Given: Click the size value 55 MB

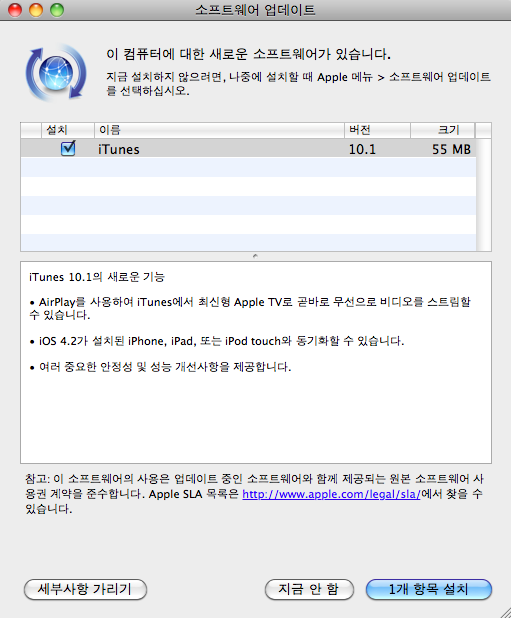Looking at the screenshot, I should click(x=451, y=149).
